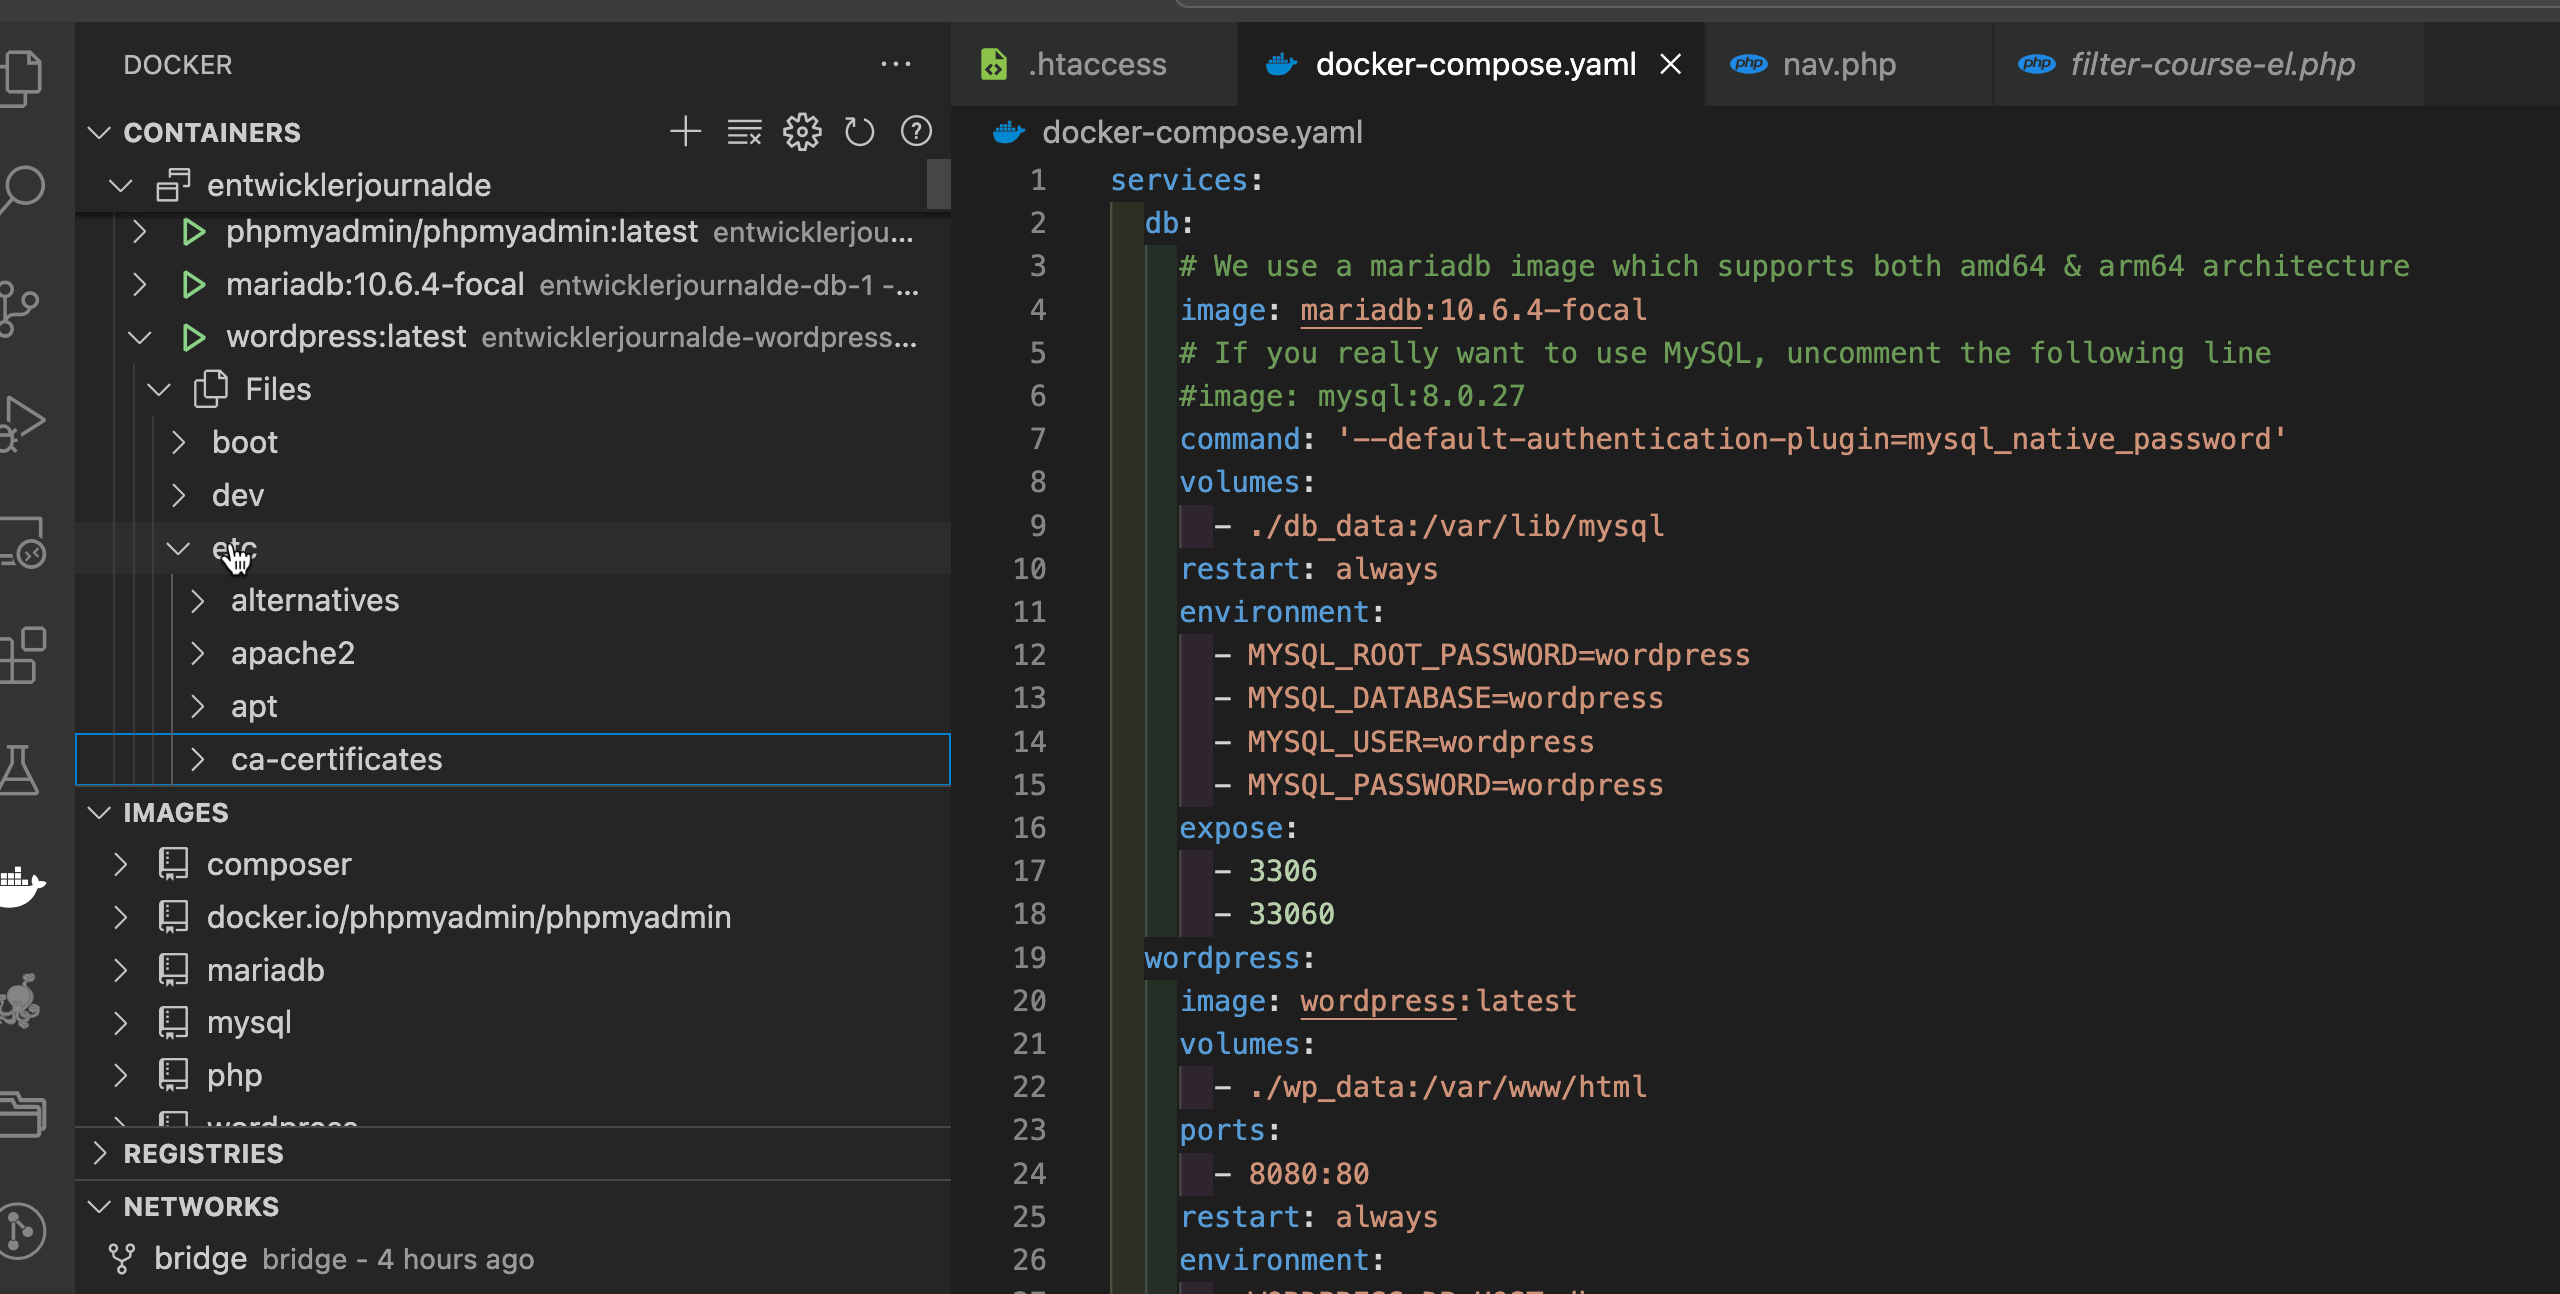Open the Docker whale view

(22, 884)
